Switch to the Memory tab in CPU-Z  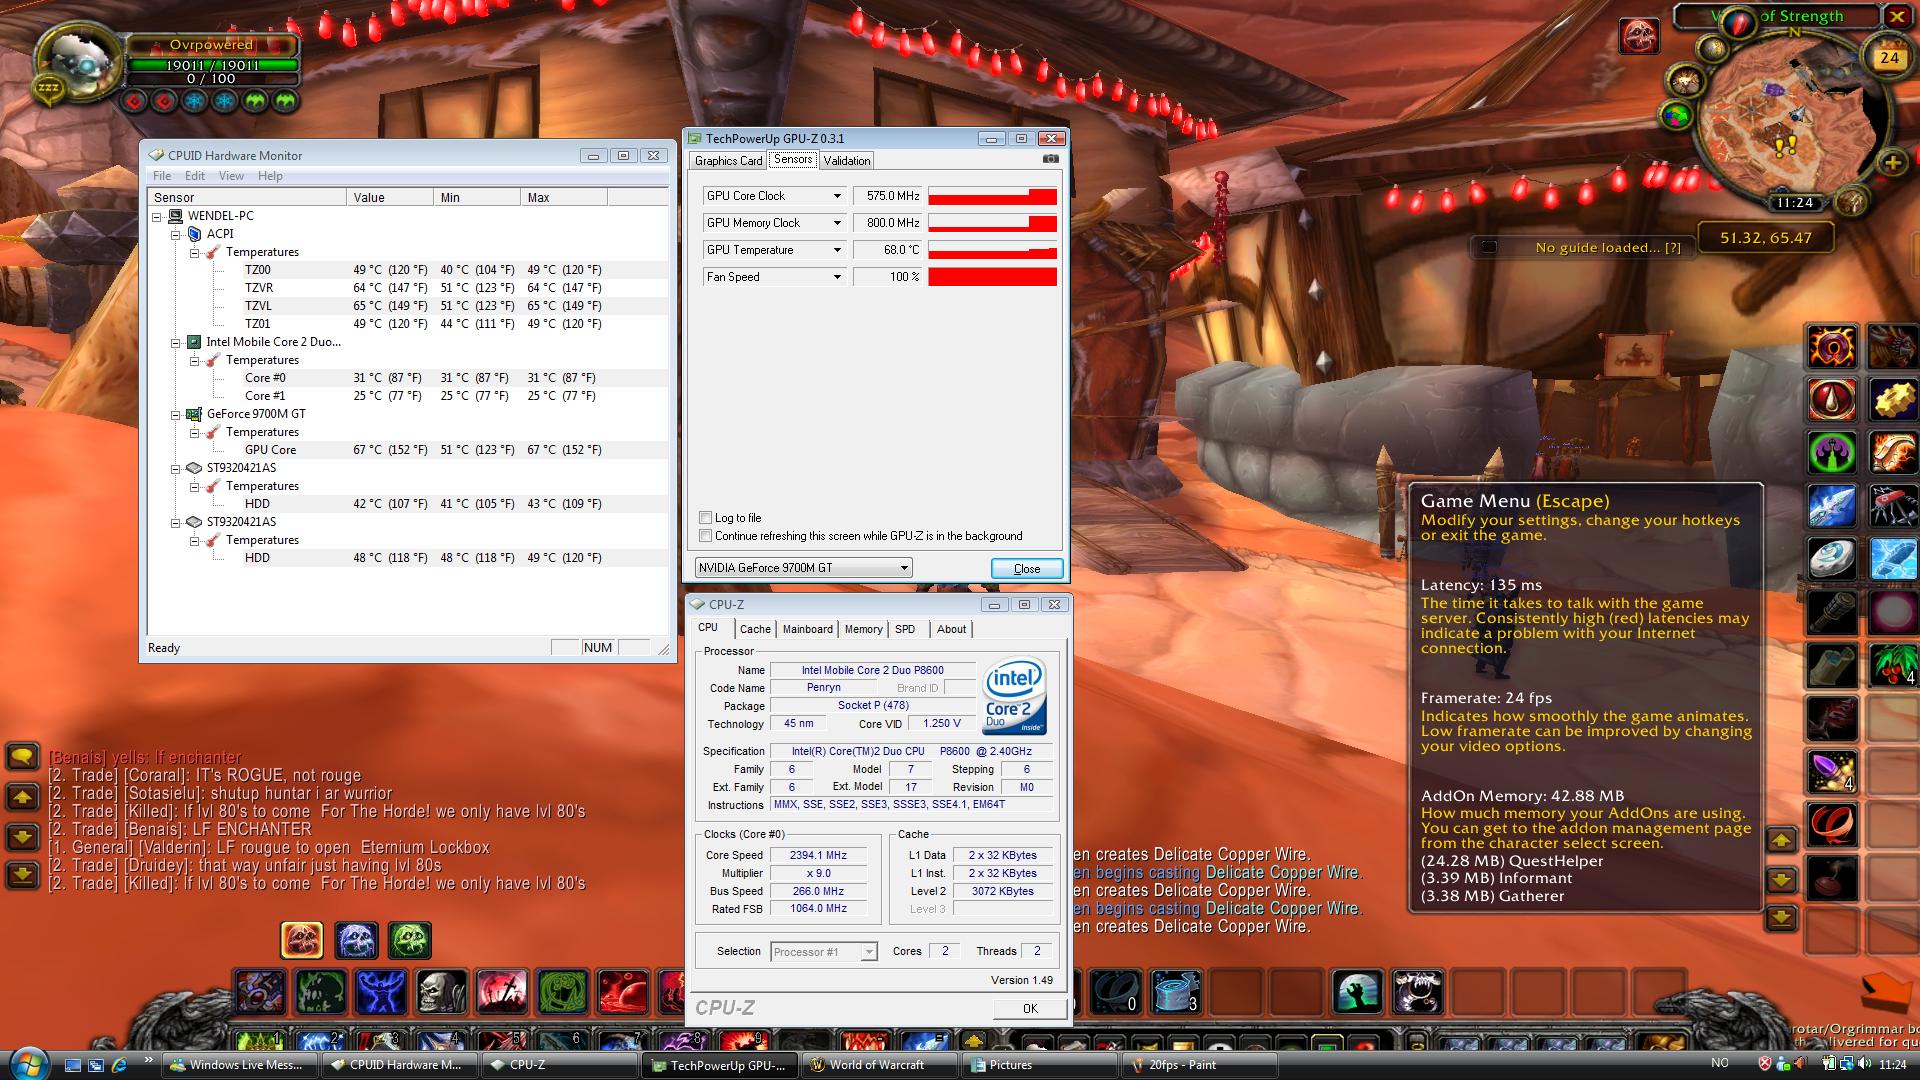[x=863, y=629]
